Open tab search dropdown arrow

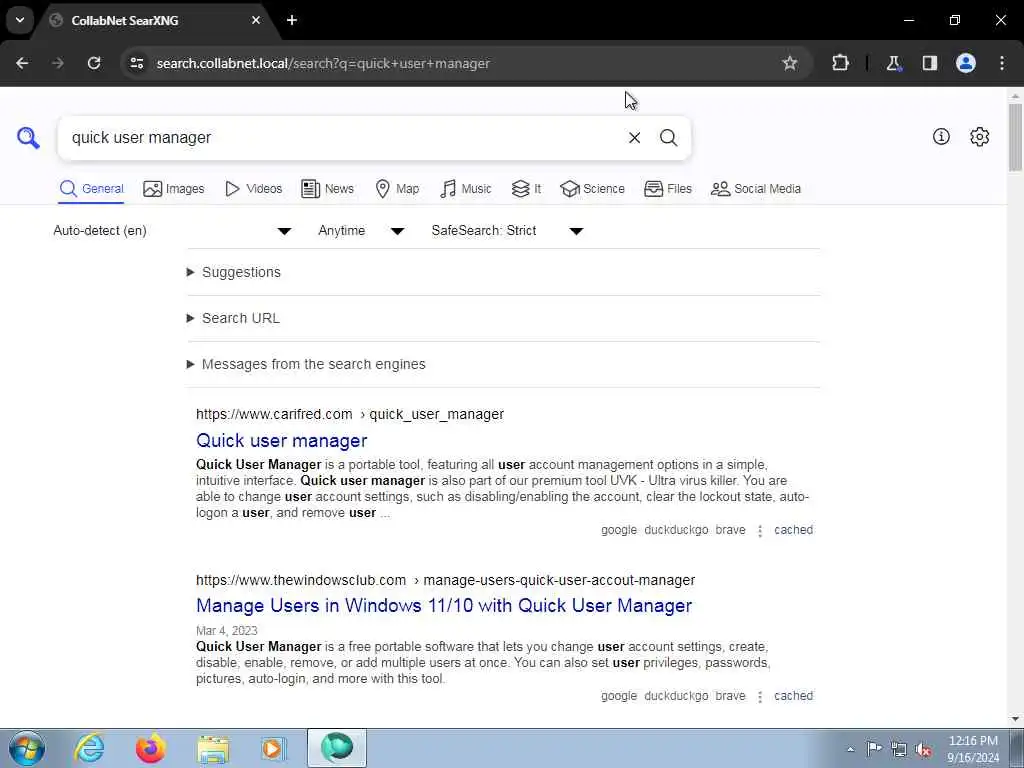coord(20,20)
